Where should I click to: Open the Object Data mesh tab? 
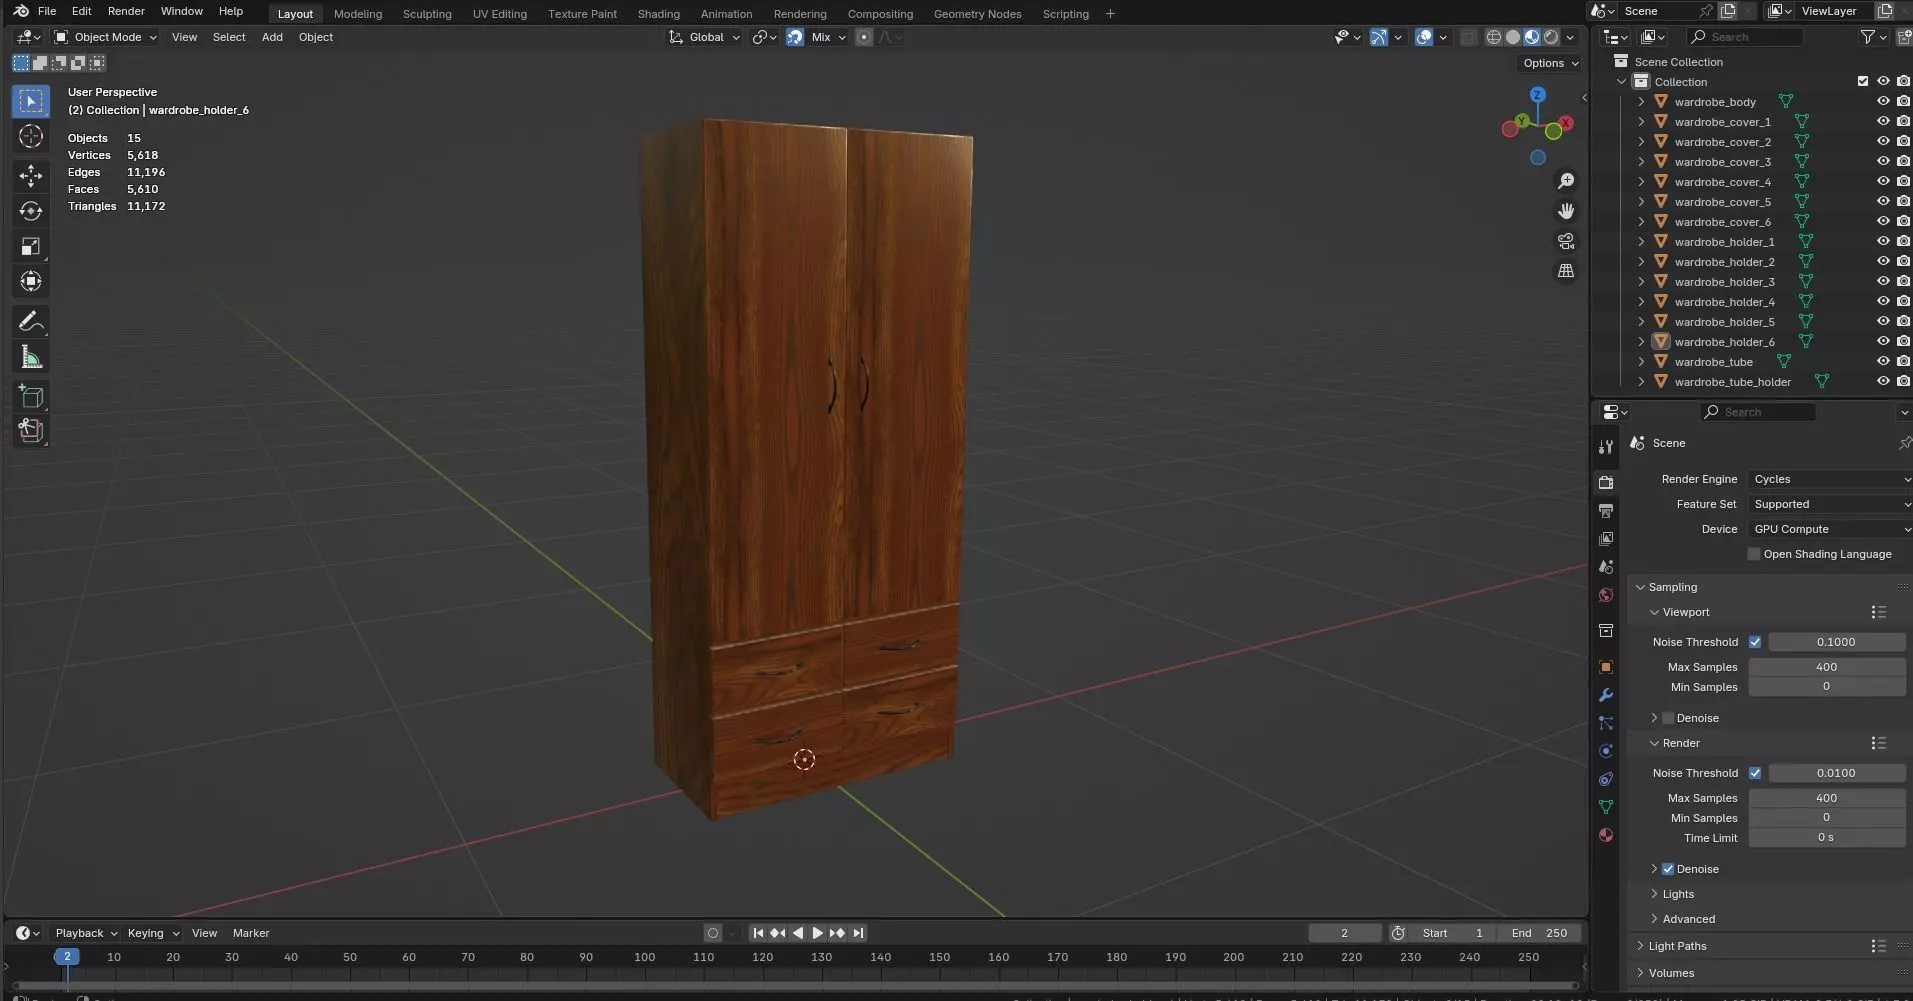1606,807
